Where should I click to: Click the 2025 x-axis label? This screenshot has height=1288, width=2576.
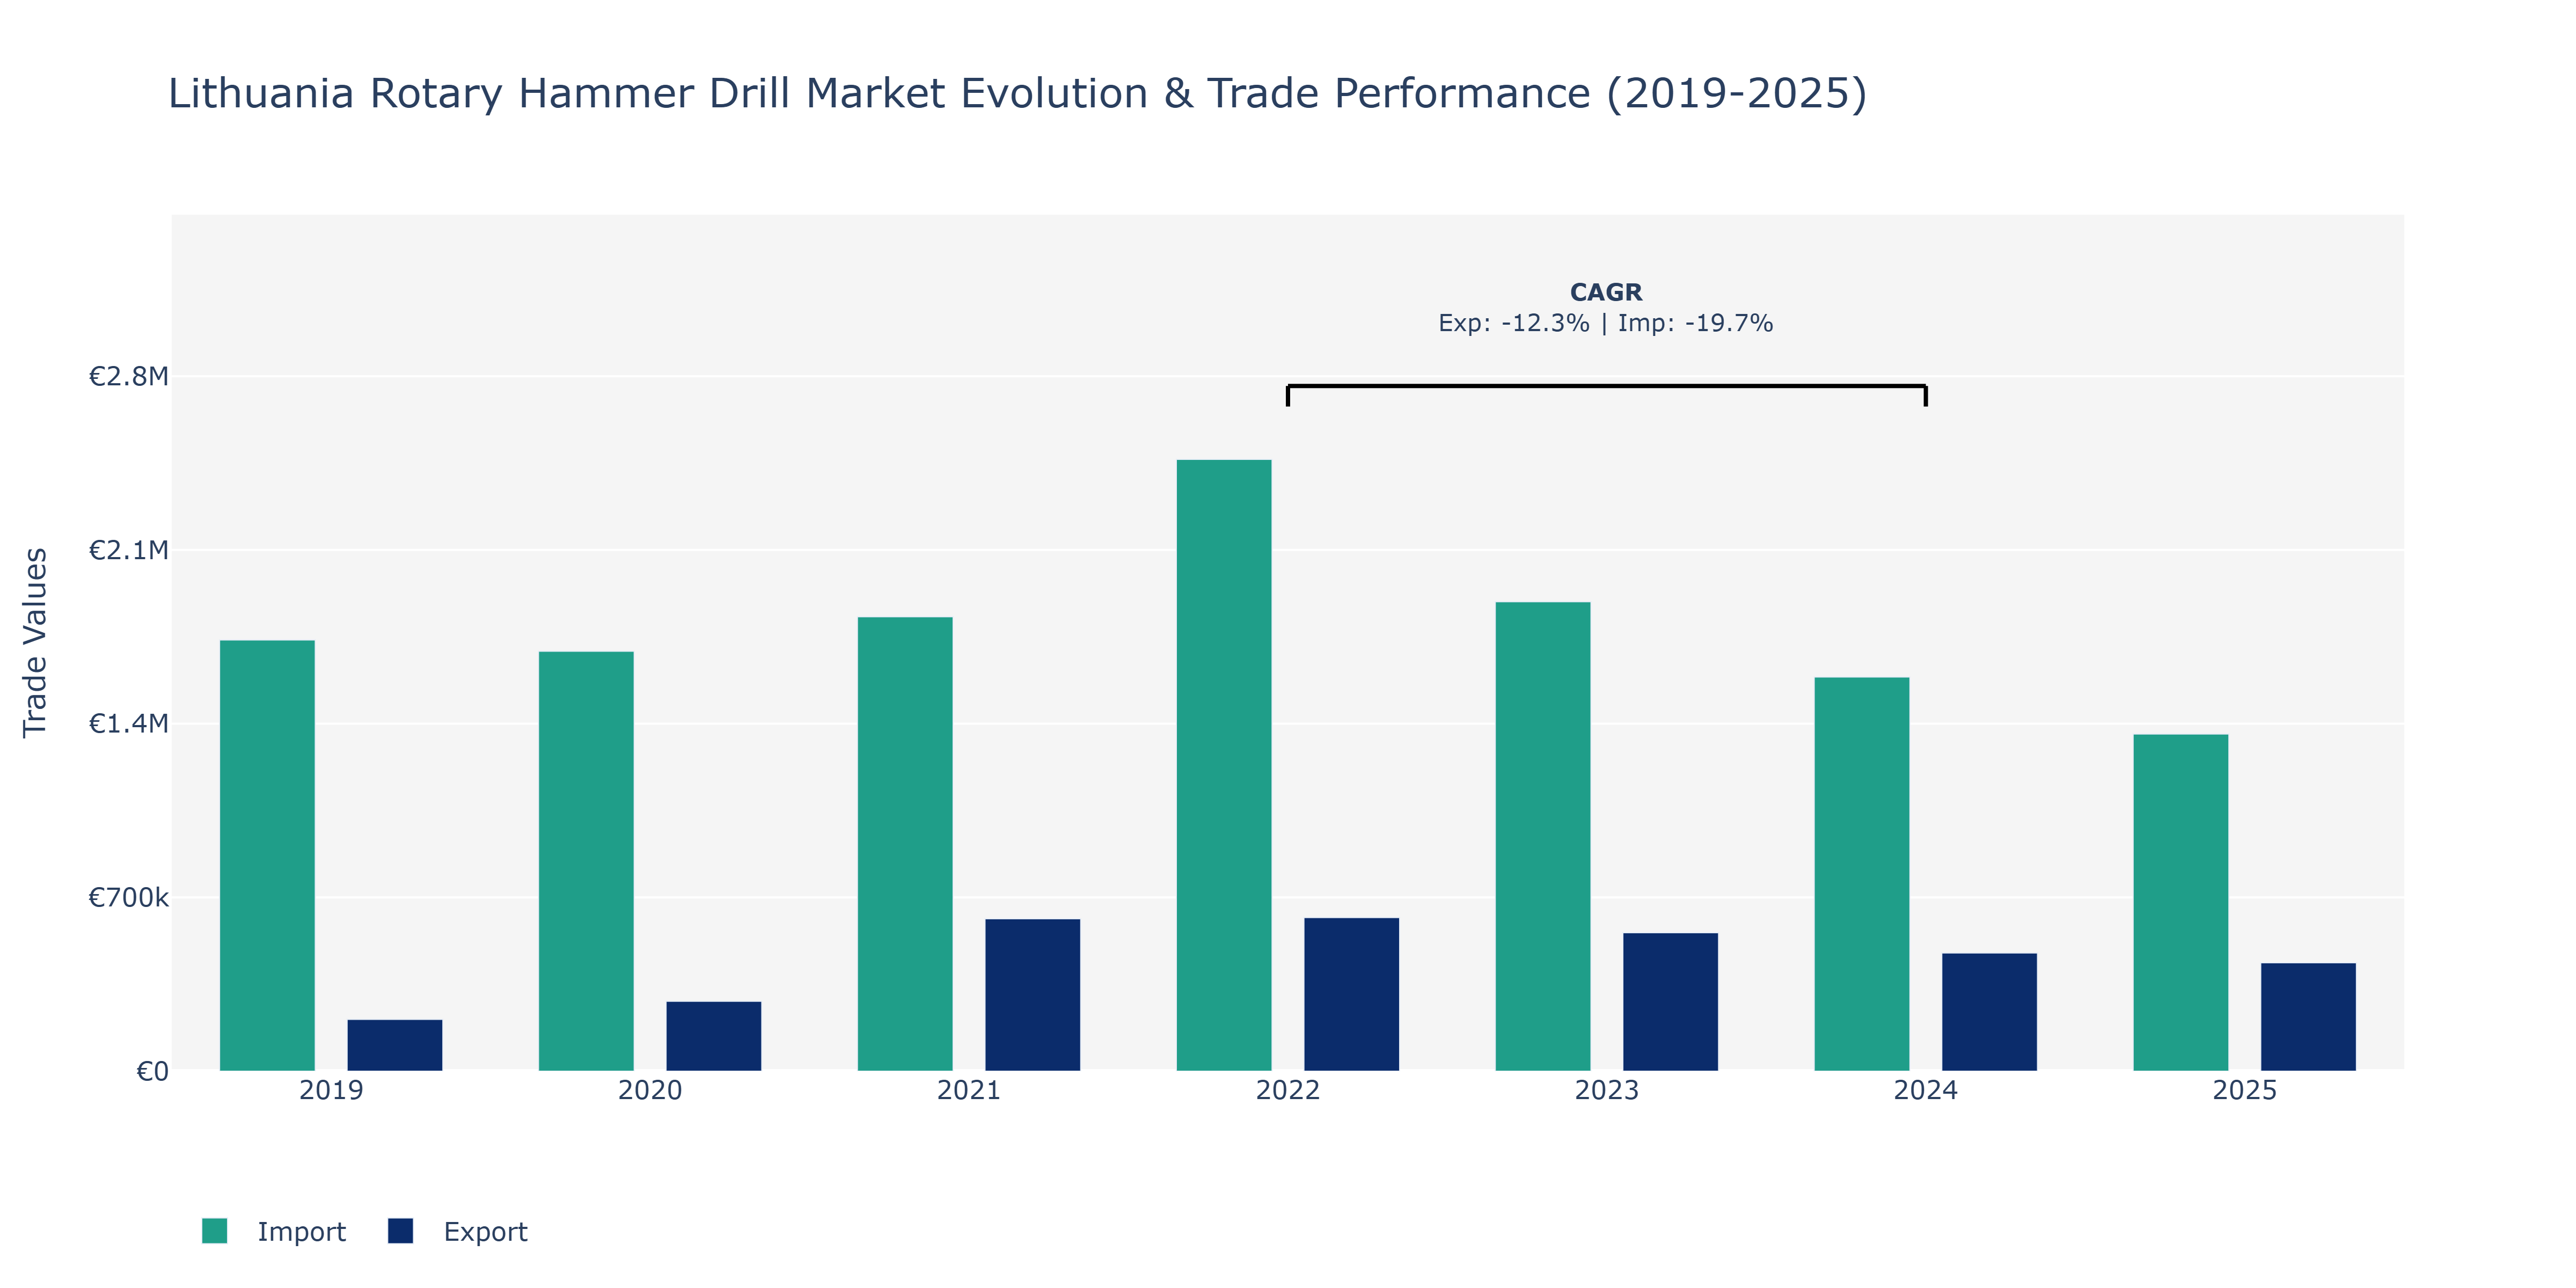point(2245,1090)
